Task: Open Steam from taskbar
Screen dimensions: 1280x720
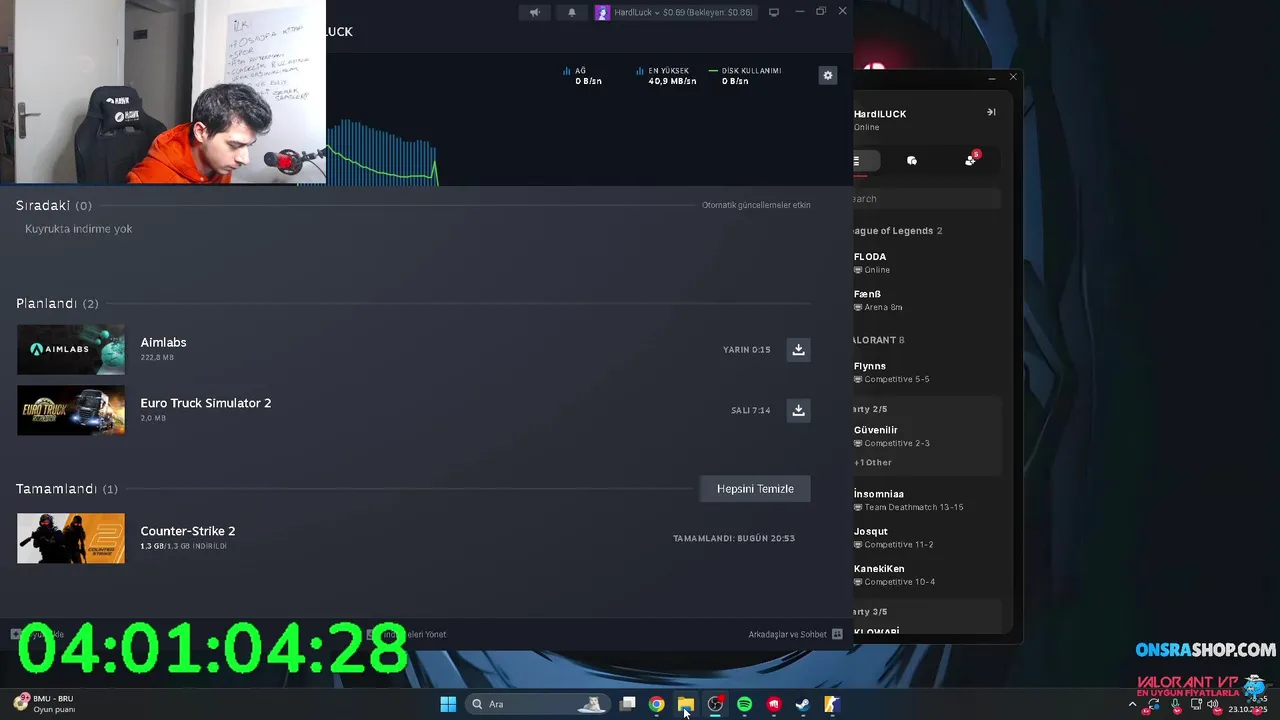Action: click(802, 704)
